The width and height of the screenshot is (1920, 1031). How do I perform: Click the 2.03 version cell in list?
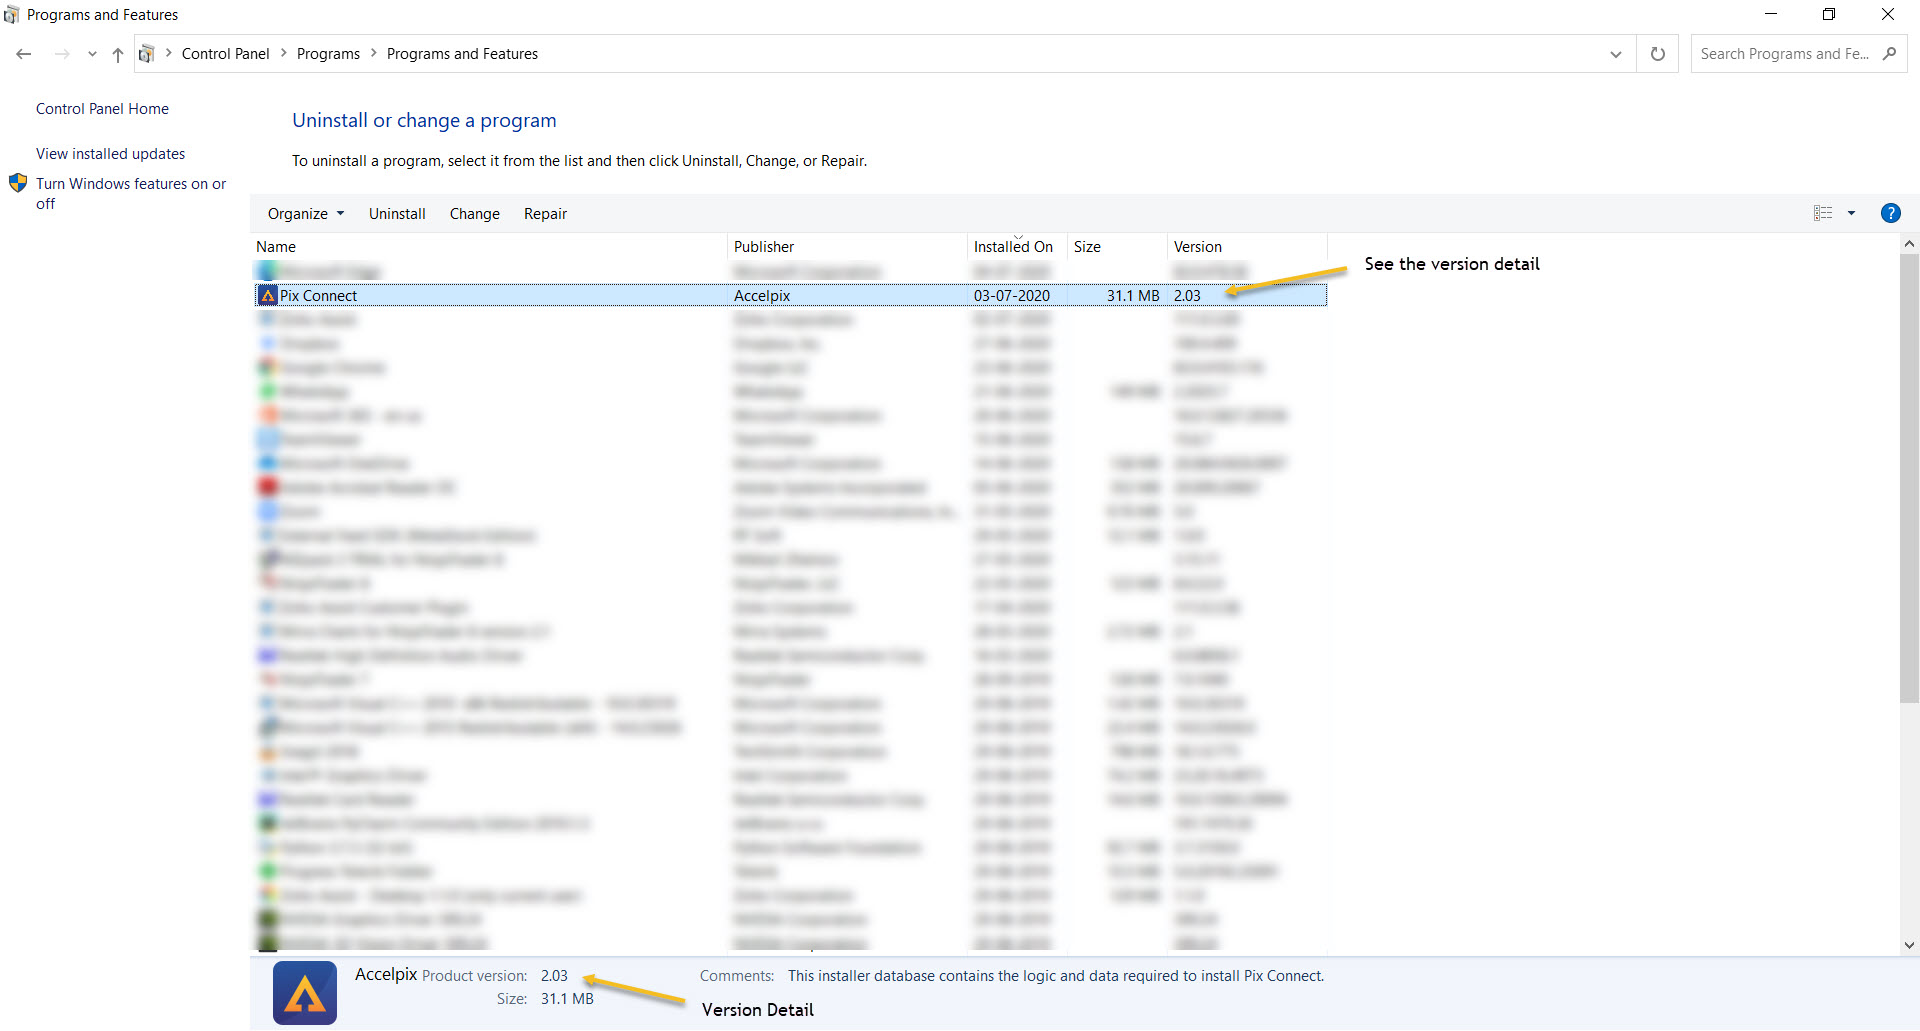[1187, 296]
